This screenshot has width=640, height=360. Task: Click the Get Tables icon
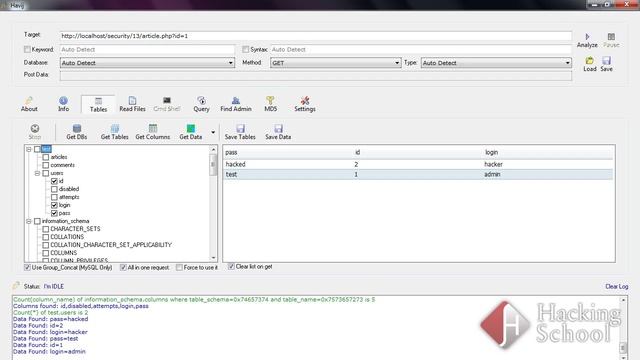(115, 129)
